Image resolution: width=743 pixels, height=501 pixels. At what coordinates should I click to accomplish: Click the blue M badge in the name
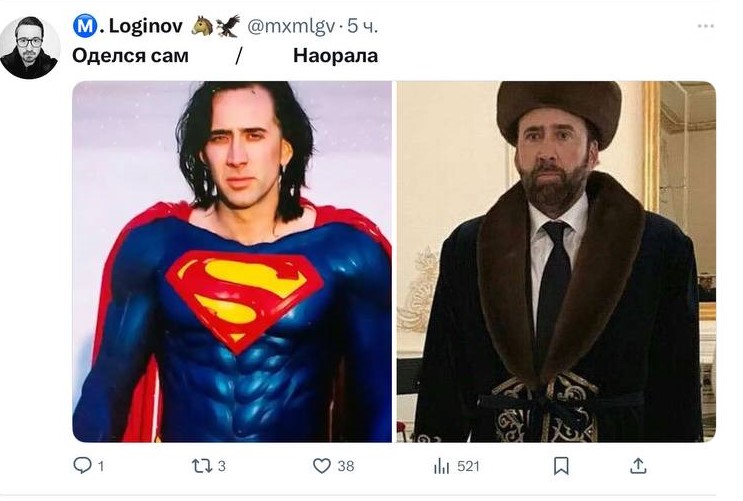tap(85, 26)
